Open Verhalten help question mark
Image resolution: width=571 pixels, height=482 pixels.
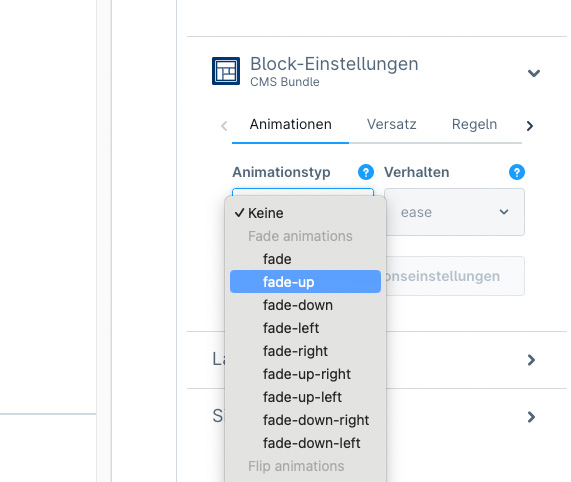coord(517,172)
